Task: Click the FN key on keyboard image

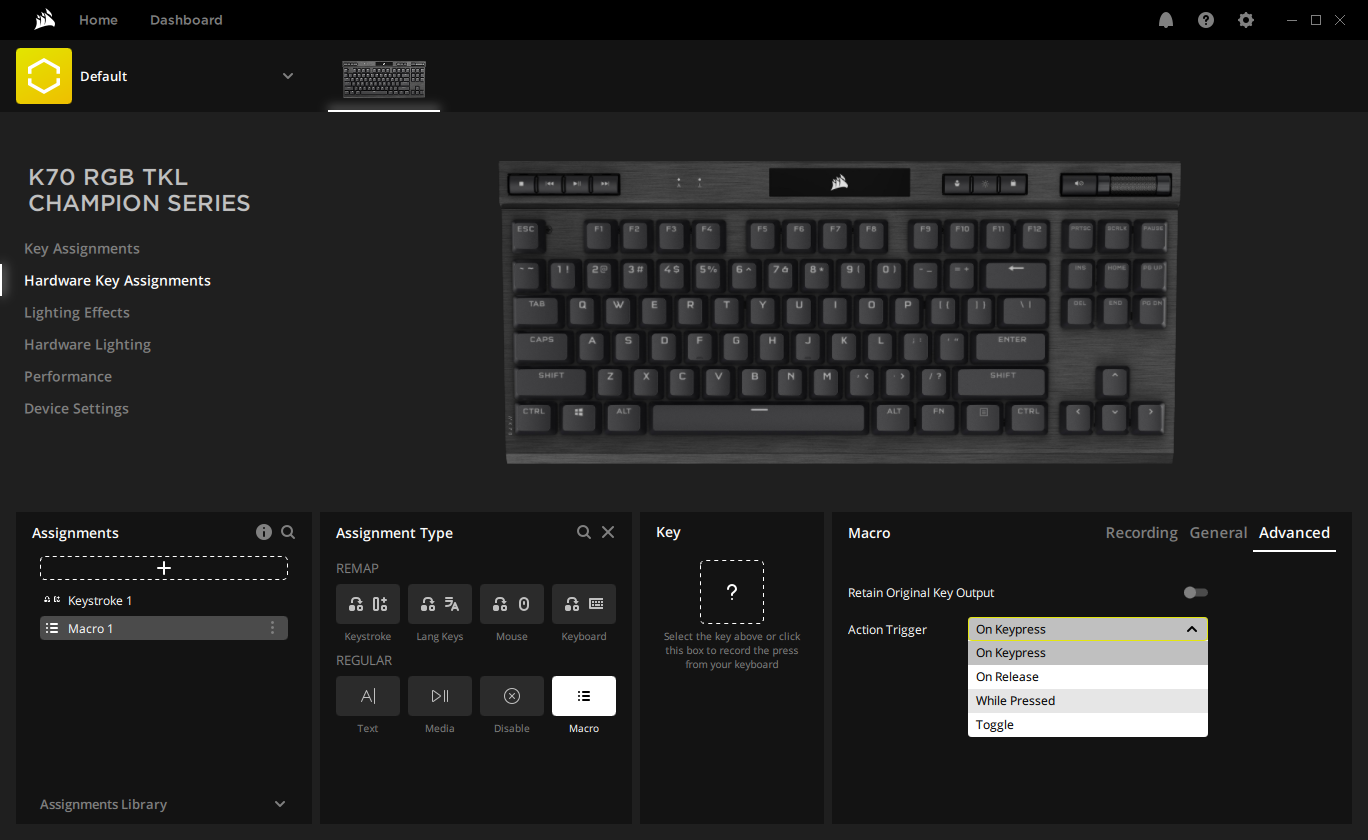Action: click(x=938, y=417)
